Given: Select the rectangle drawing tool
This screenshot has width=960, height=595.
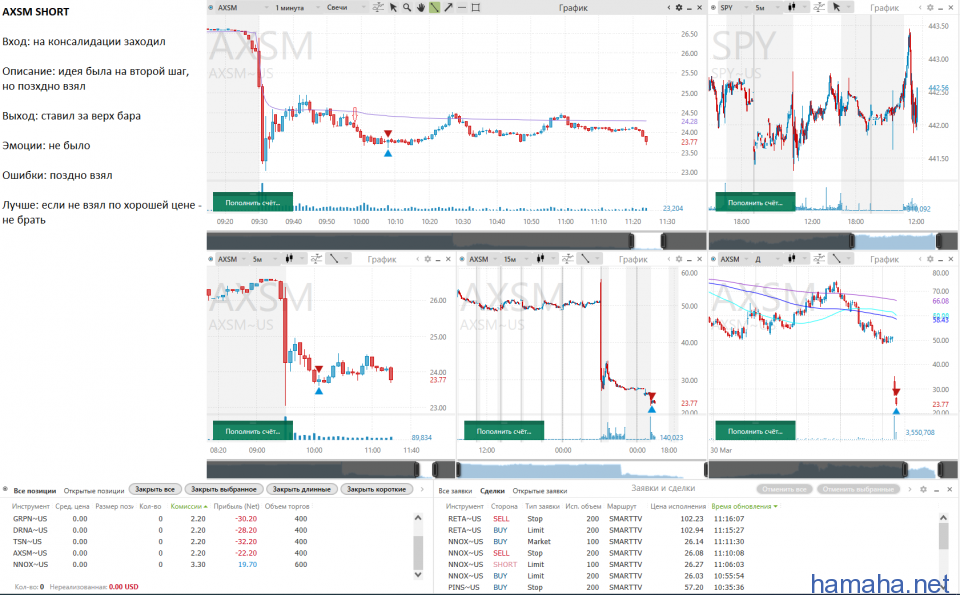Looking at the screenshot, I should (476, 7).
